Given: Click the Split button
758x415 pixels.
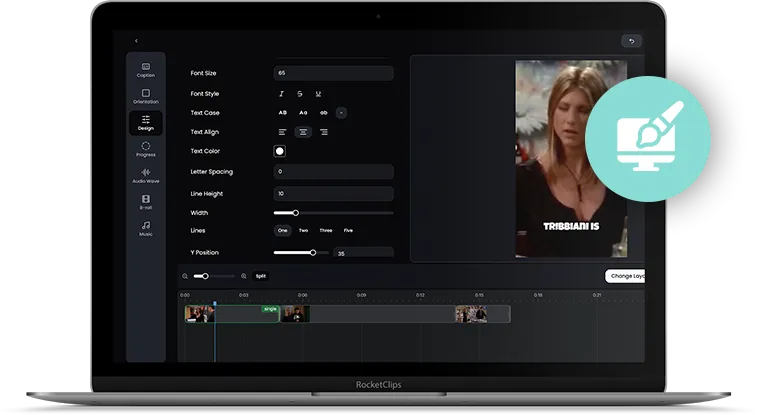Looking at the screenshot, I should [x=261, y=276].
